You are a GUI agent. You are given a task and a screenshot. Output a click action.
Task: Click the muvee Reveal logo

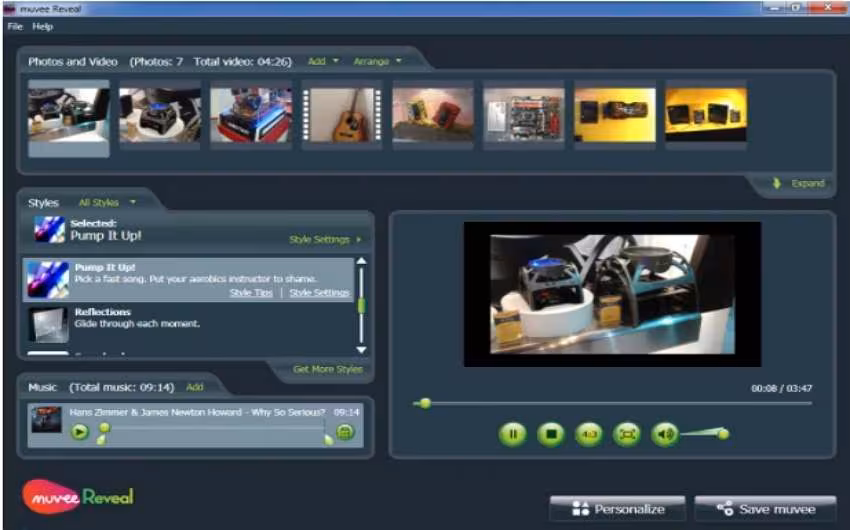(78, 496)
